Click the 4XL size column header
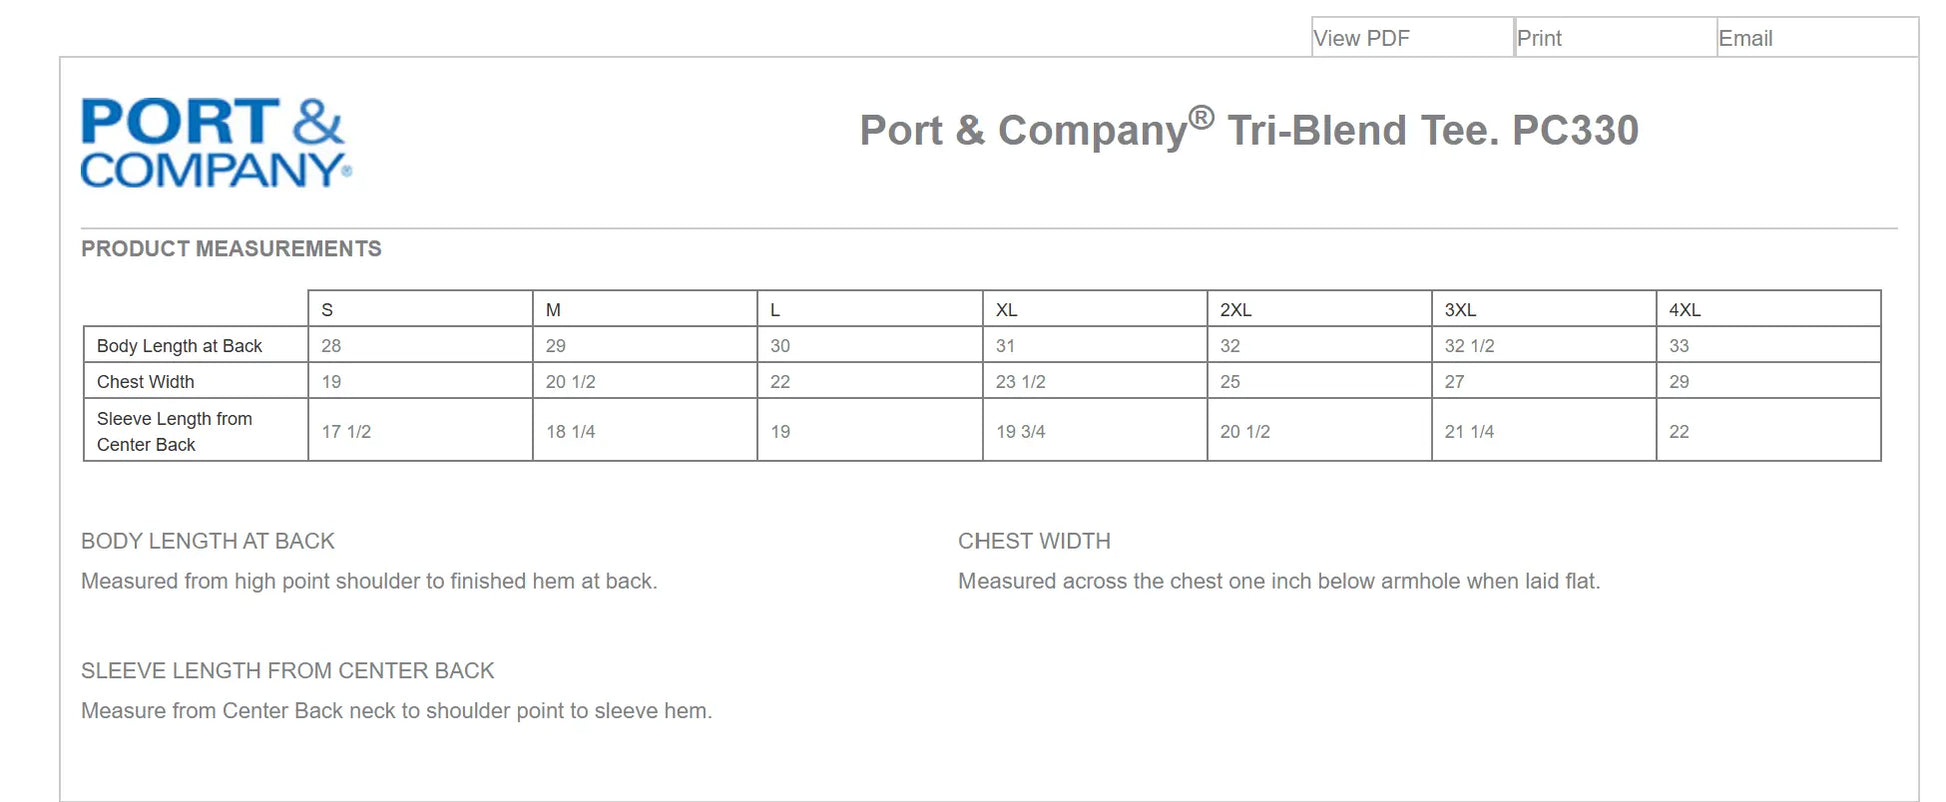 coord(1684,310)
